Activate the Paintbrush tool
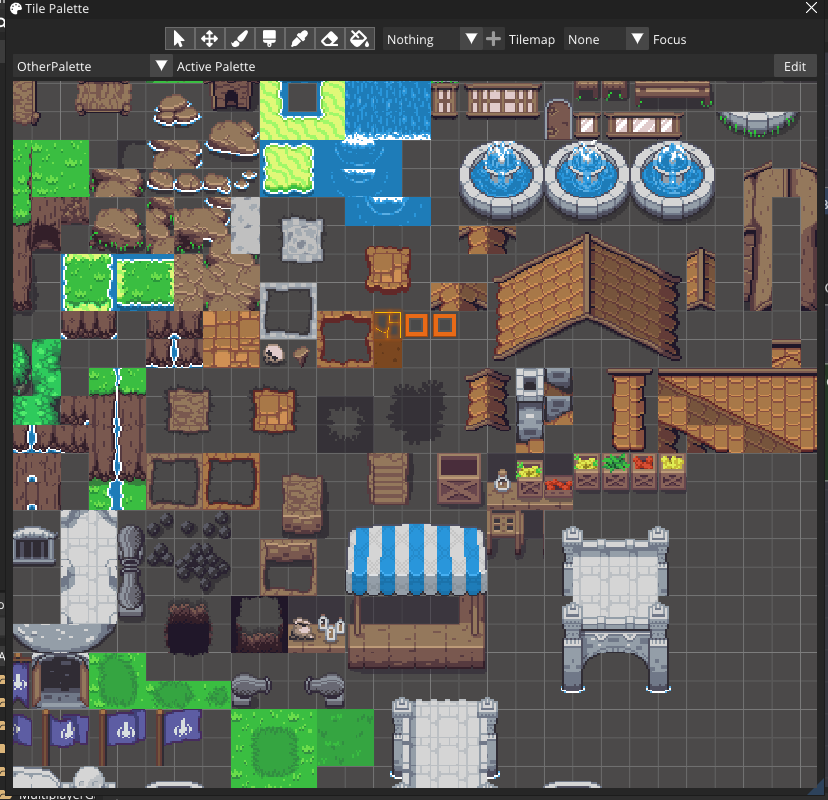828x800 pixels. tap(239, 39)
